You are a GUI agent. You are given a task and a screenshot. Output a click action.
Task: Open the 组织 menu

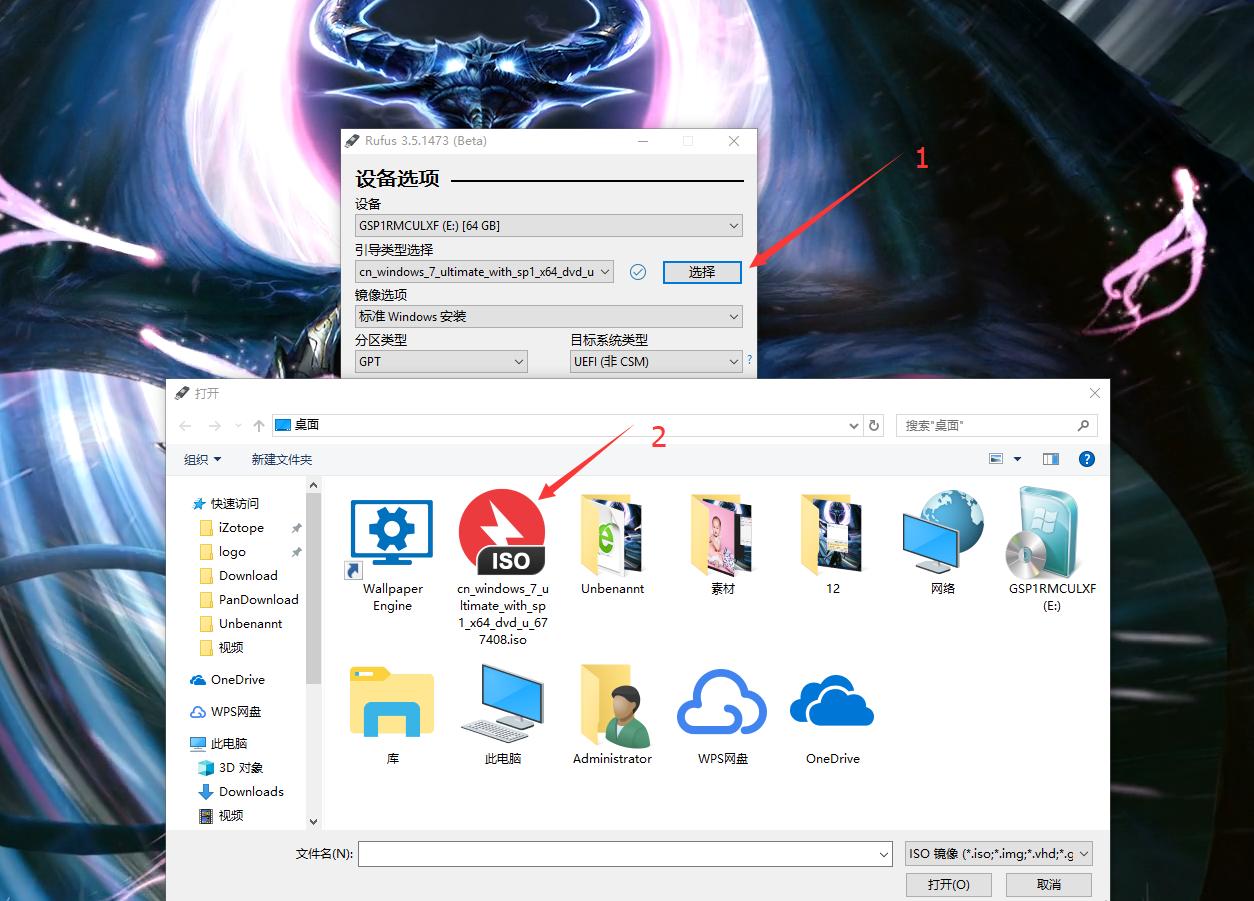[202, 459]
